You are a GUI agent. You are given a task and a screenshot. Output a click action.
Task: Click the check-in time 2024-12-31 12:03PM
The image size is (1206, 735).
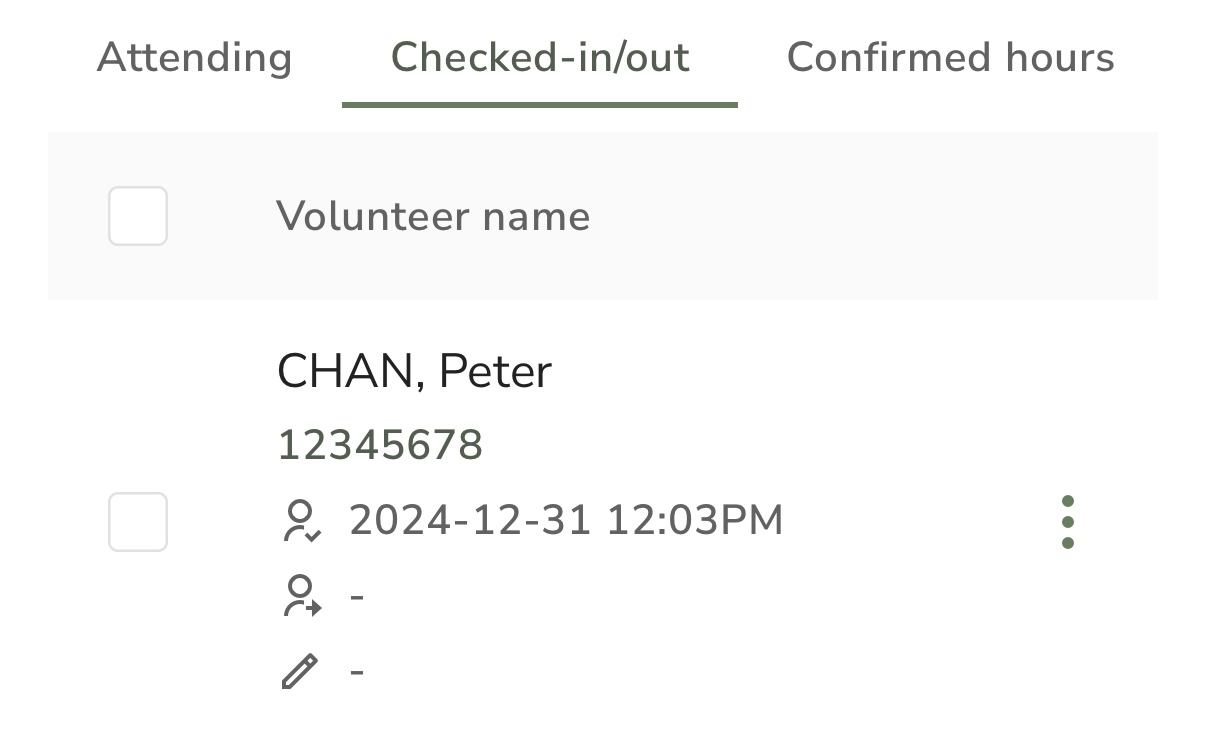point(566,521)
